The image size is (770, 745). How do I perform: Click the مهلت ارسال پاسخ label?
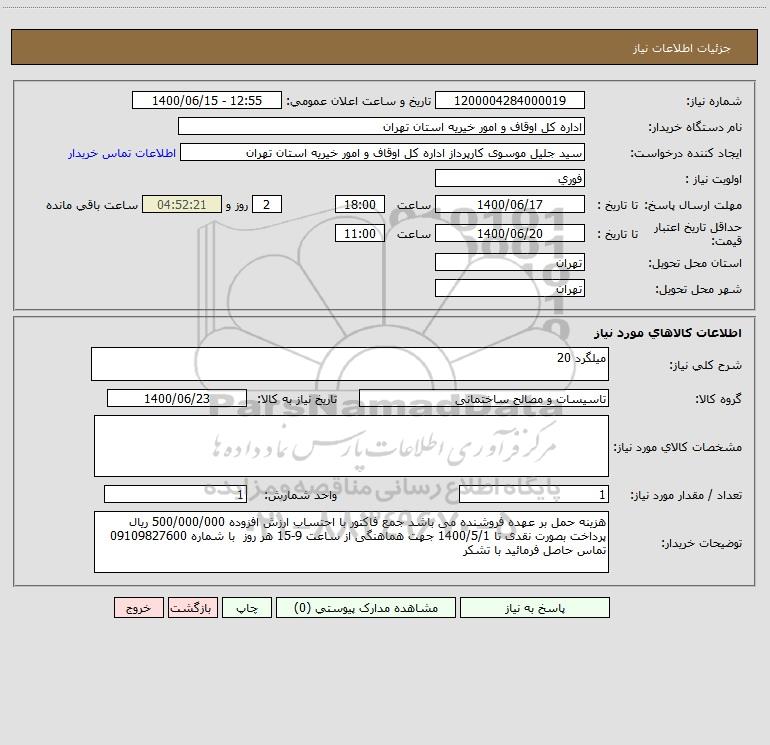coord(693,205)
